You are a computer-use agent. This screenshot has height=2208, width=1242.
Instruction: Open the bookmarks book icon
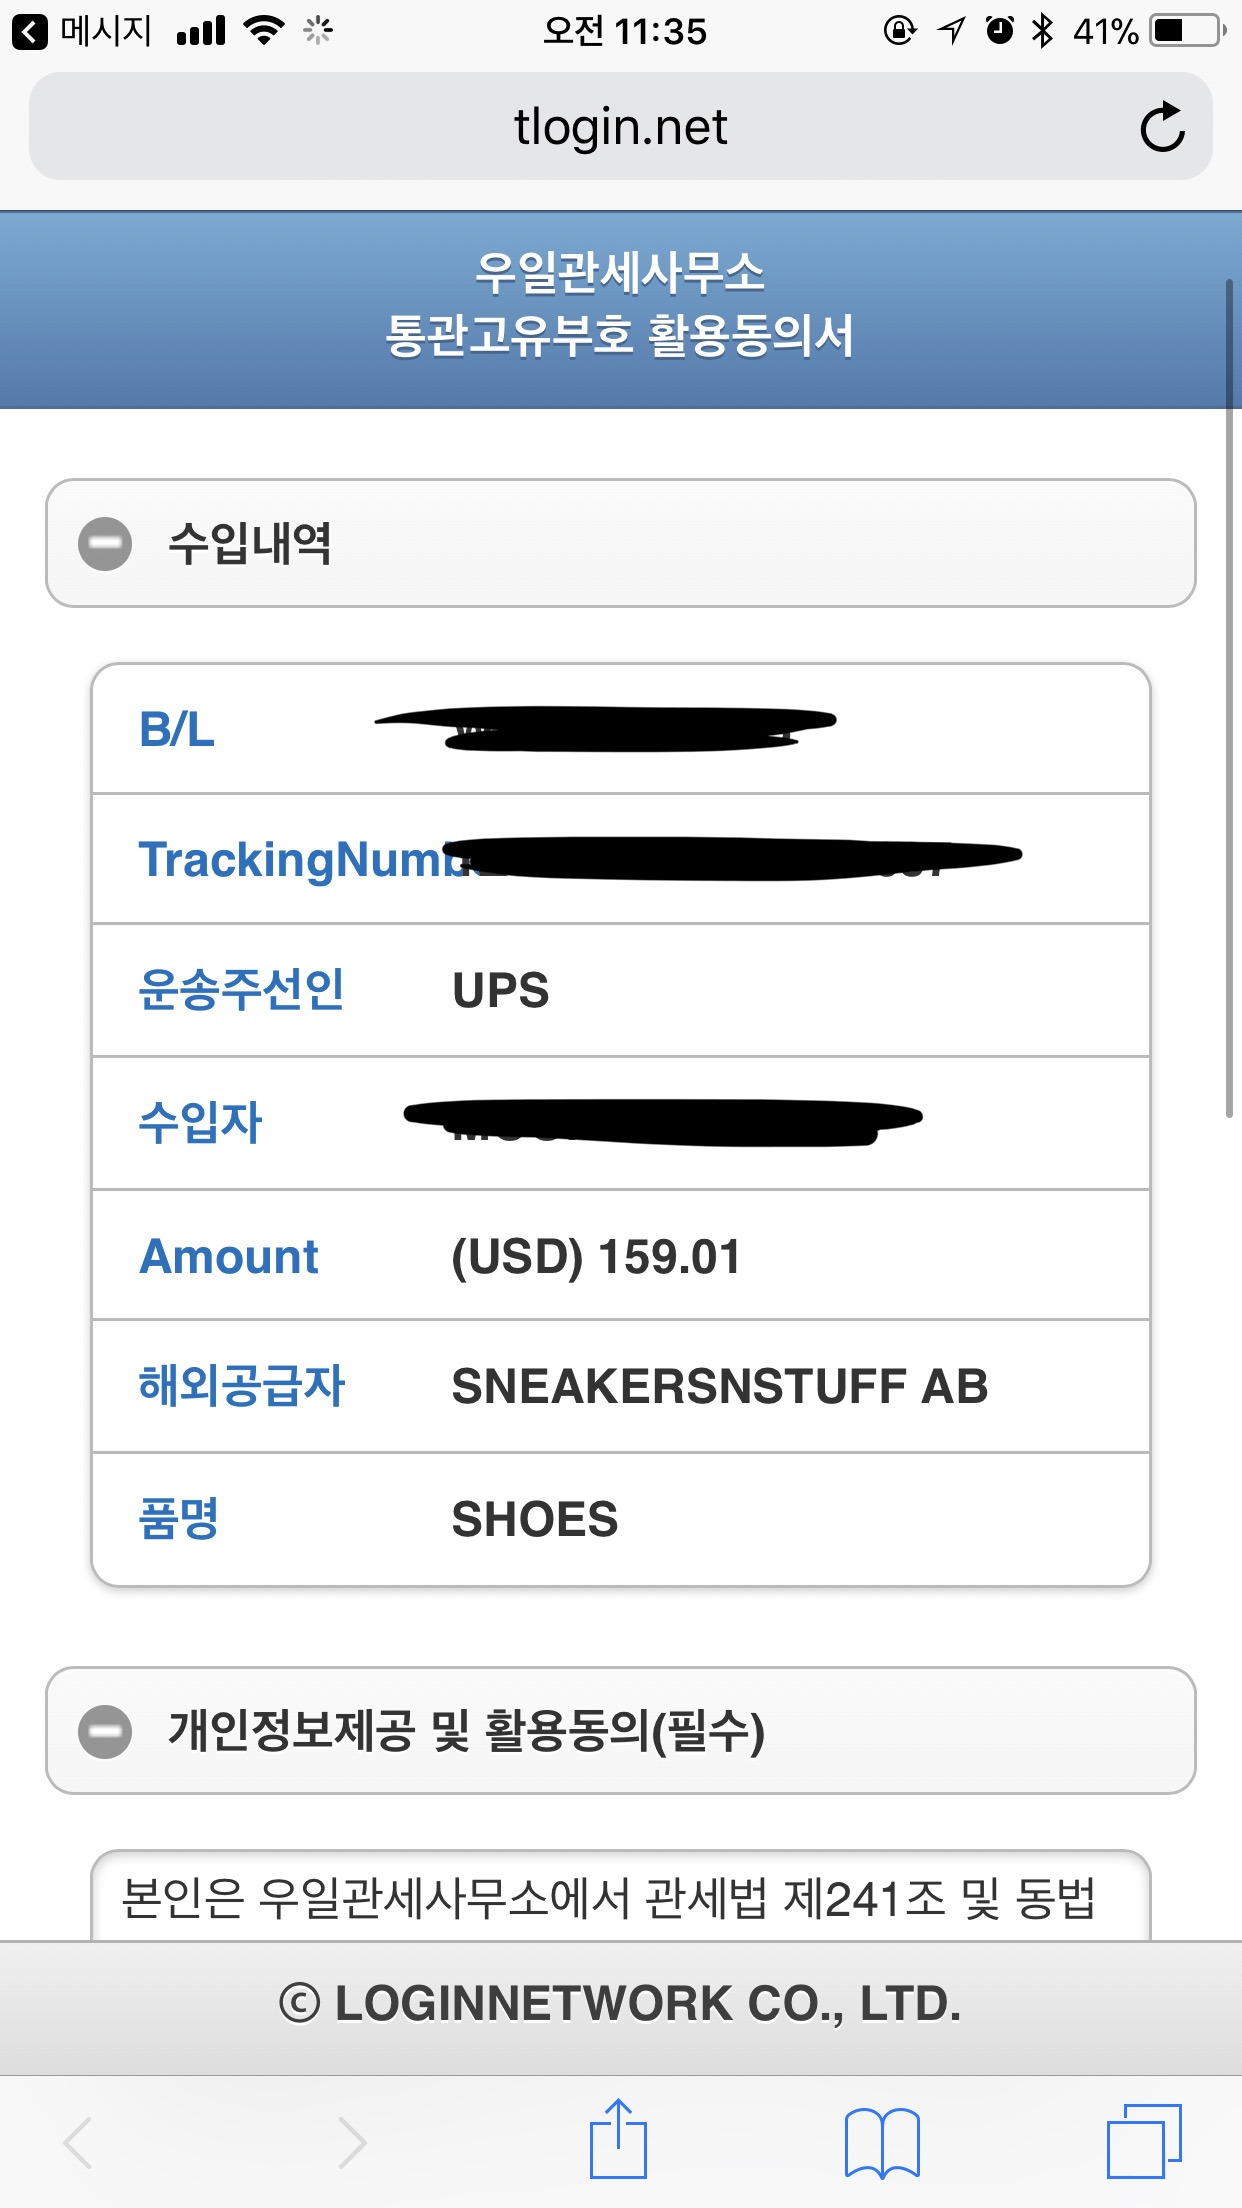coord(881,2142)
